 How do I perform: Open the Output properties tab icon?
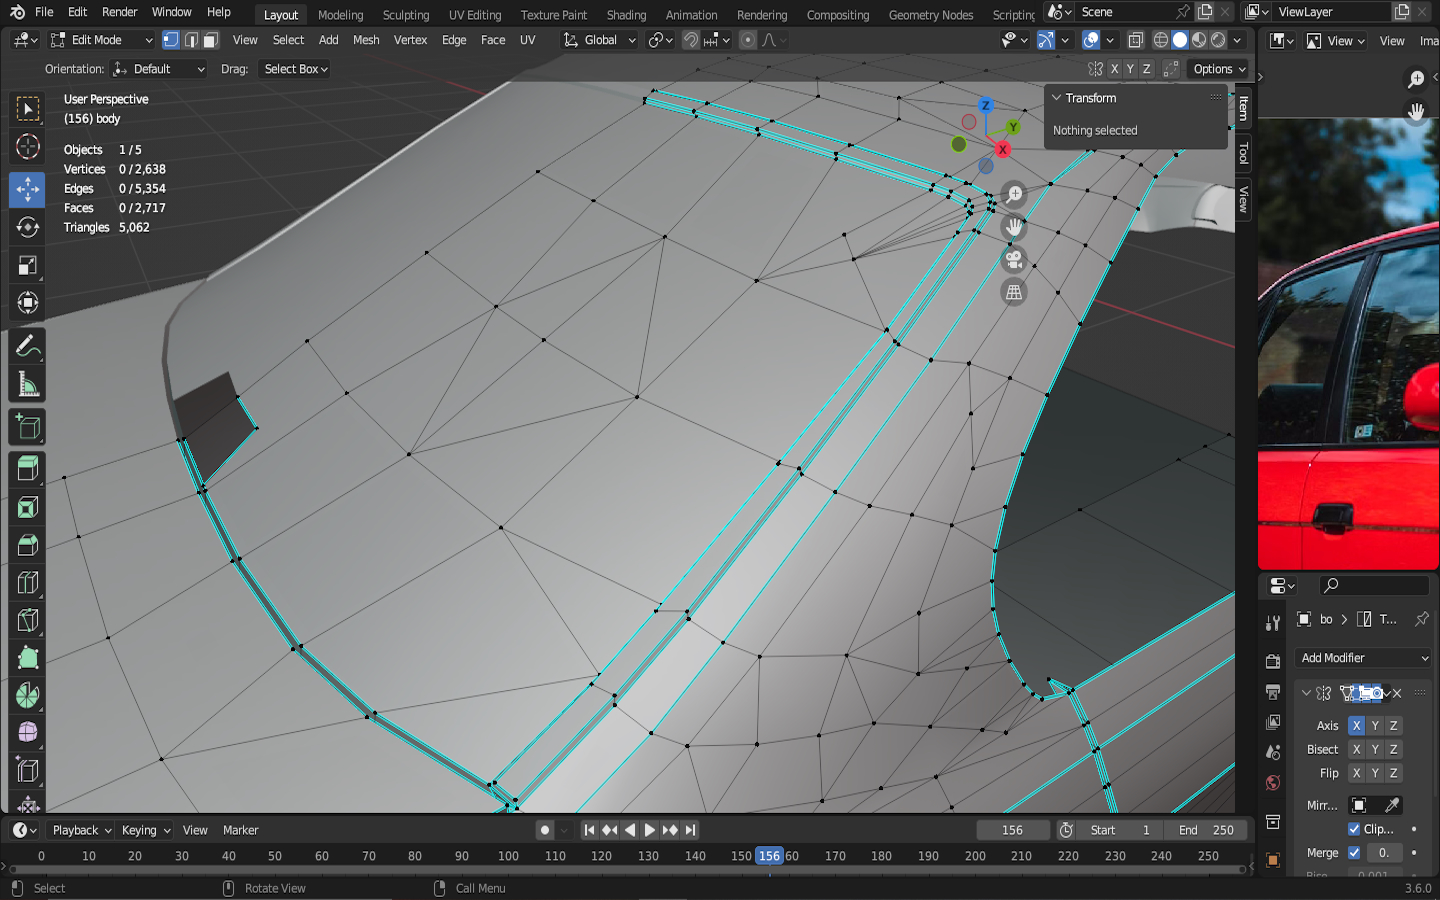1273,692
